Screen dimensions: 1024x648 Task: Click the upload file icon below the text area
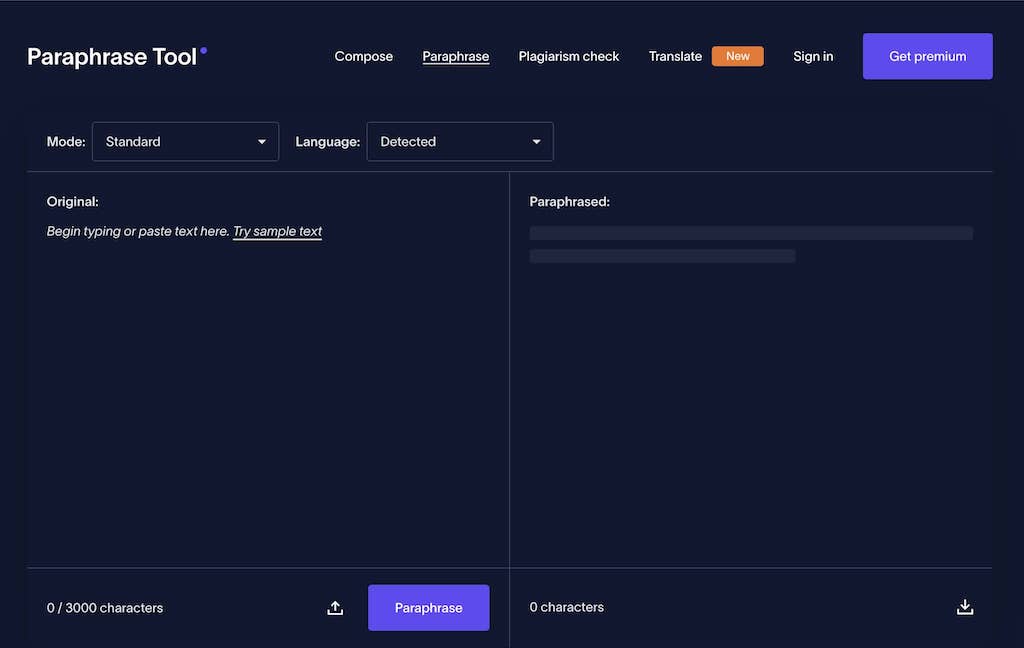click(335, 607)
